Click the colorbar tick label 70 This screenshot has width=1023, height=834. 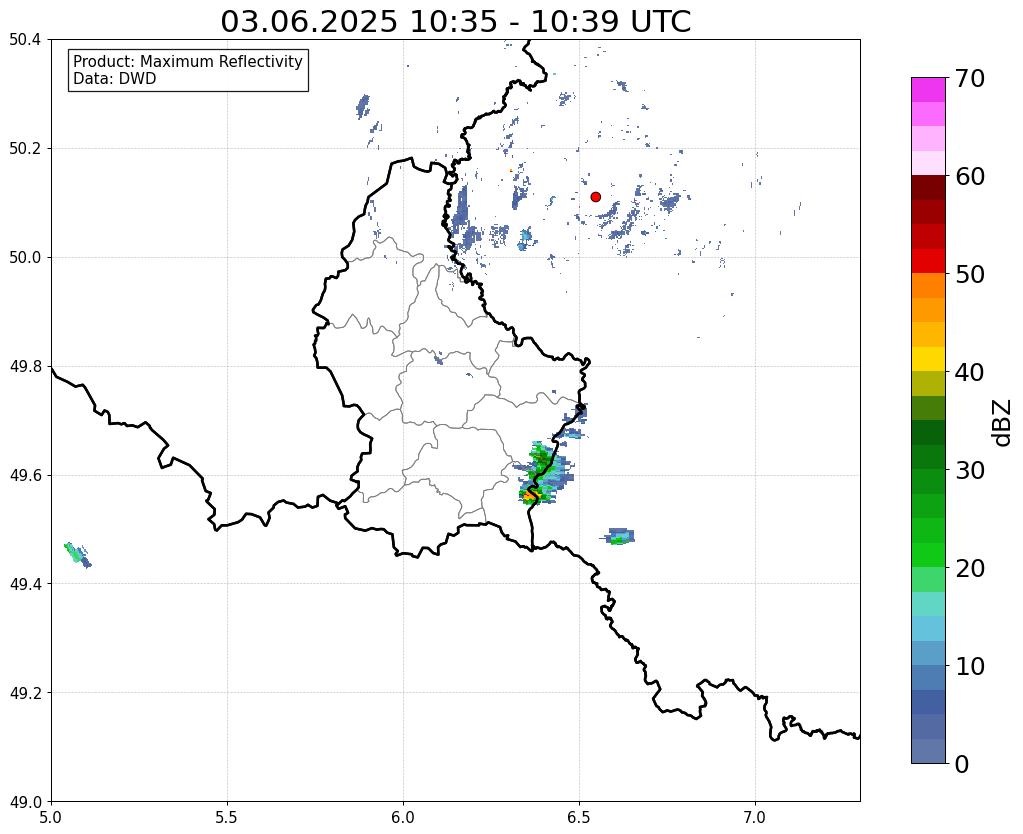(970, 78)
